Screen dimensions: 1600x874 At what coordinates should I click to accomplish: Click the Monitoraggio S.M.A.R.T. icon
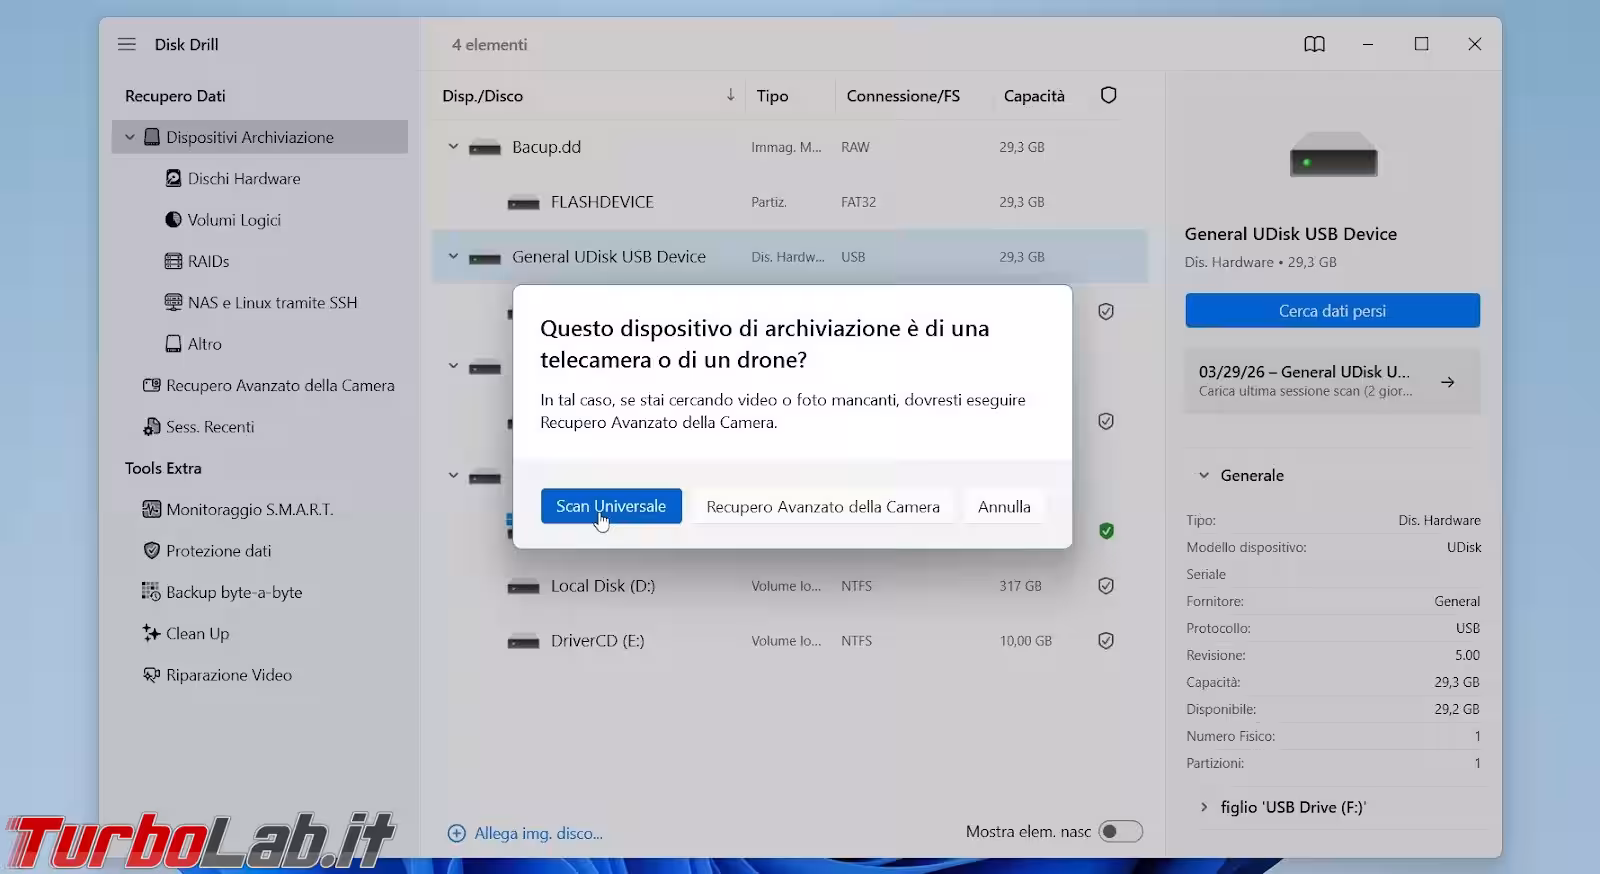(152, 509)
